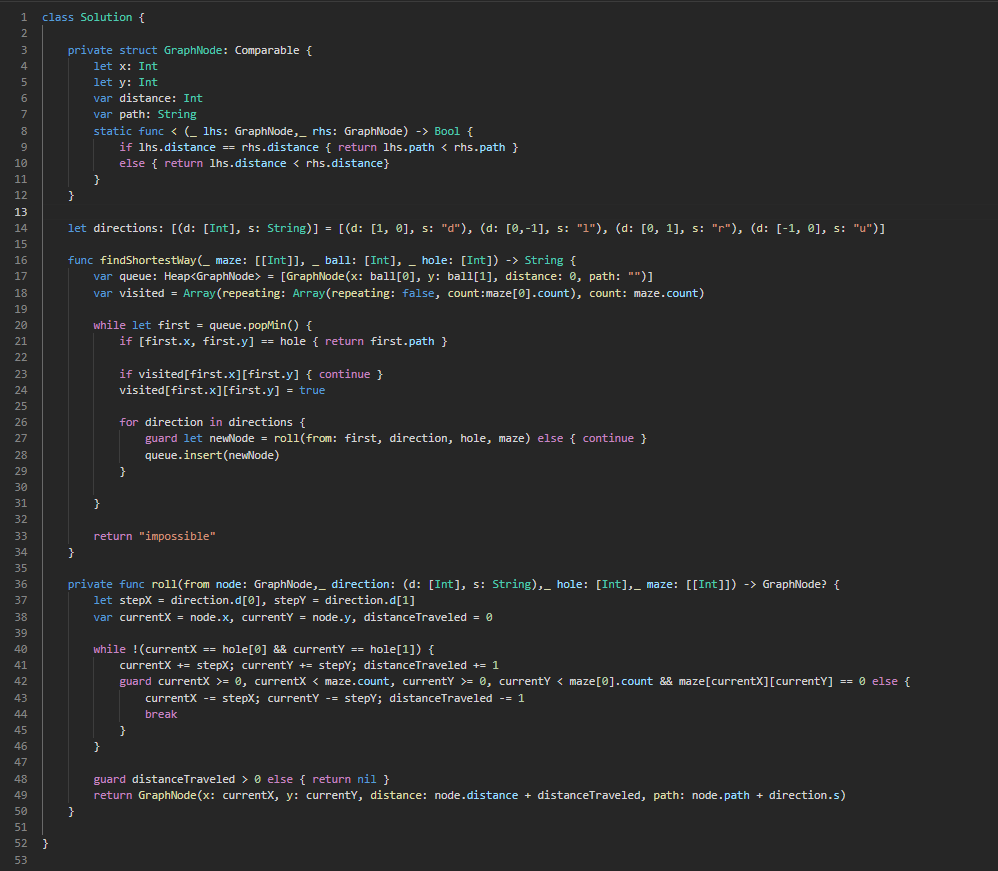Screen dimensions: 998x871
Task: Click the class name "Solution" on line 1
Action: tap(106, 17)
